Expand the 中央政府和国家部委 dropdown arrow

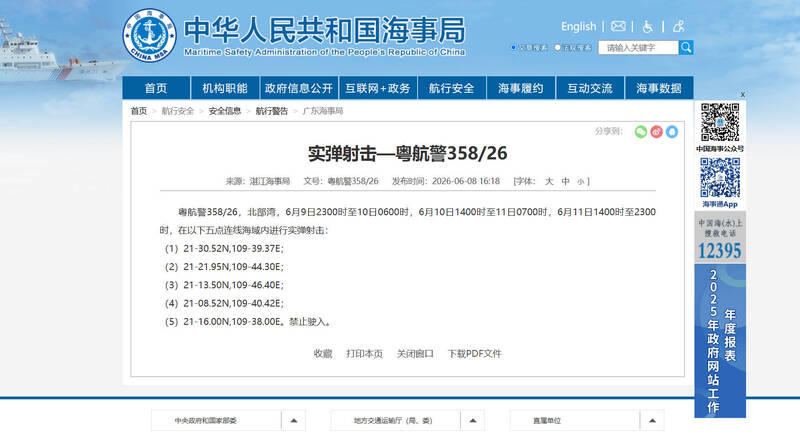click(x=293, y=421)
